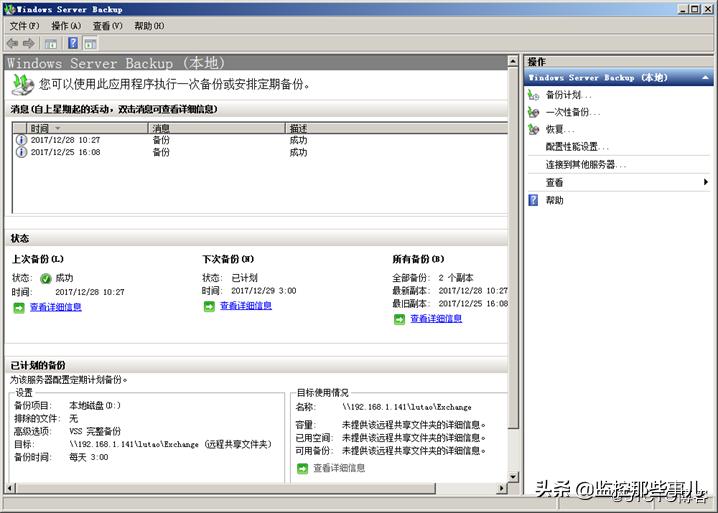
Task: Open 查看详细信息 link under 下次备份
Action: [246, 306]
